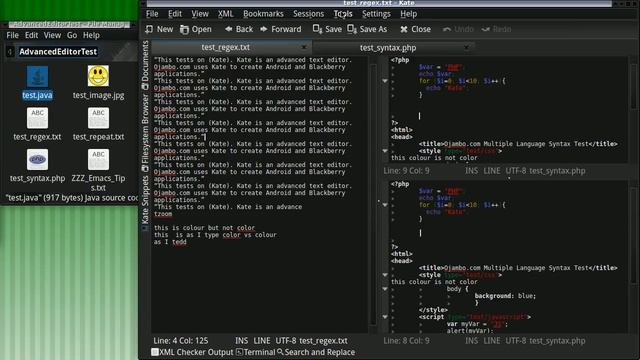The width and height of the screenshot is (640, 360).
Task: Open the Sessions menu
Action: pyautogui.click(x=308, y=13)
